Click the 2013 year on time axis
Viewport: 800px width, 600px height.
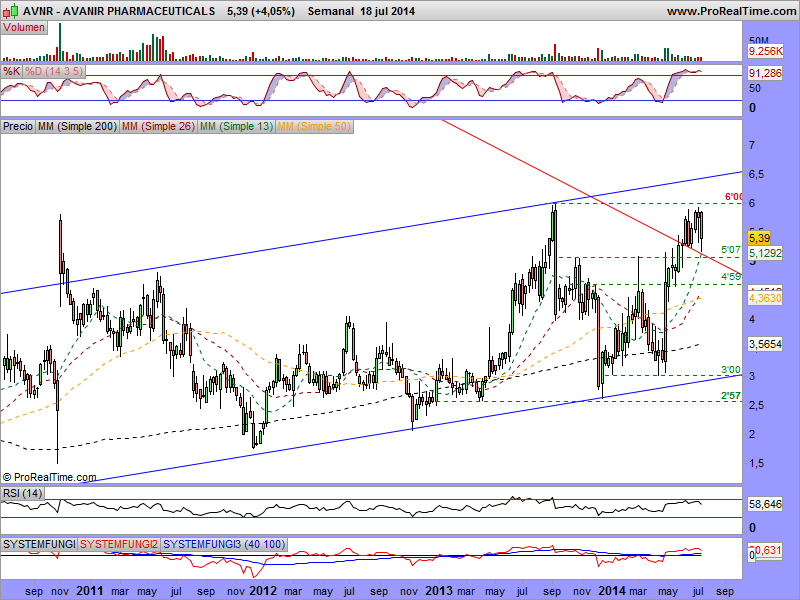pos(439,591)
